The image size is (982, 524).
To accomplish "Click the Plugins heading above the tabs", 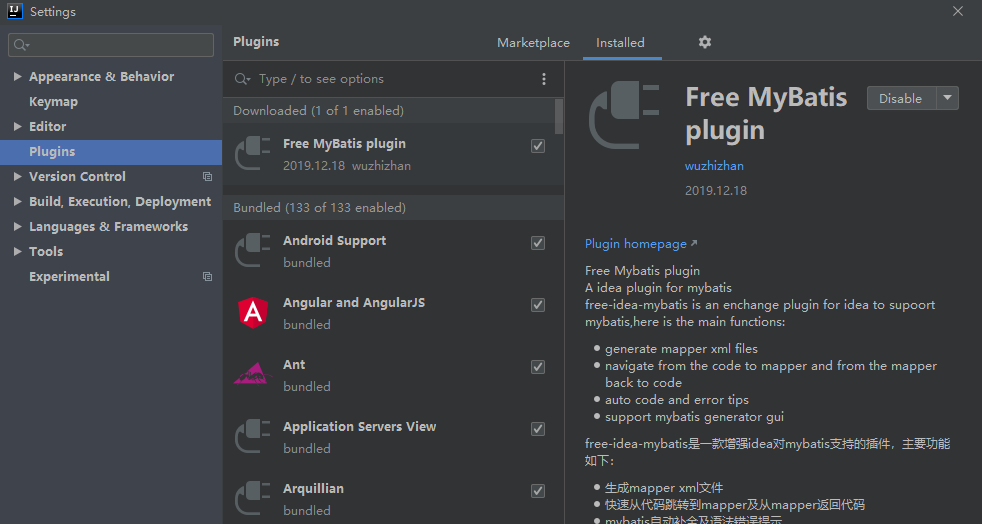I will [x=256, y=42].
